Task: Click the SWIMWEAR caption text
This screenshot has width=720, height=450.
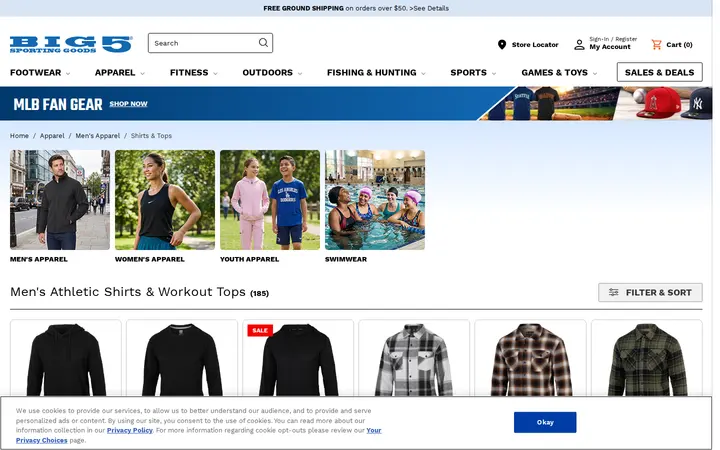Action: 346,259
